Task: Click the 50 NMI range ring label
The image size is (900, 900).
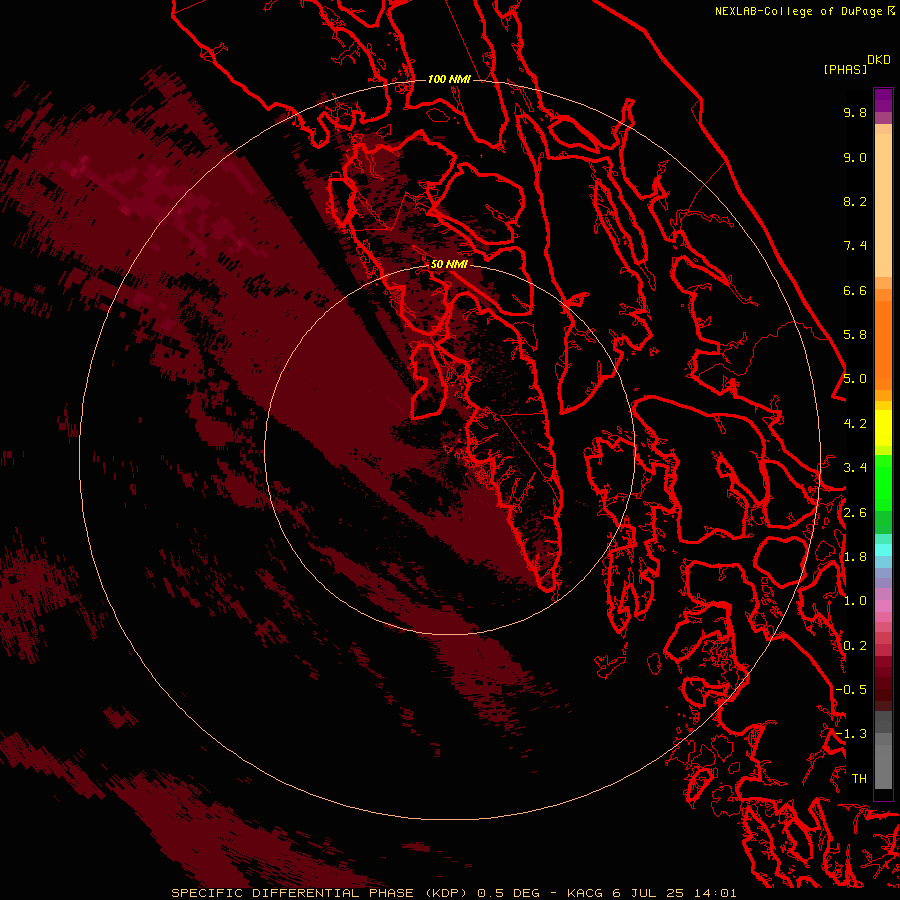Action: coord(449,264)
